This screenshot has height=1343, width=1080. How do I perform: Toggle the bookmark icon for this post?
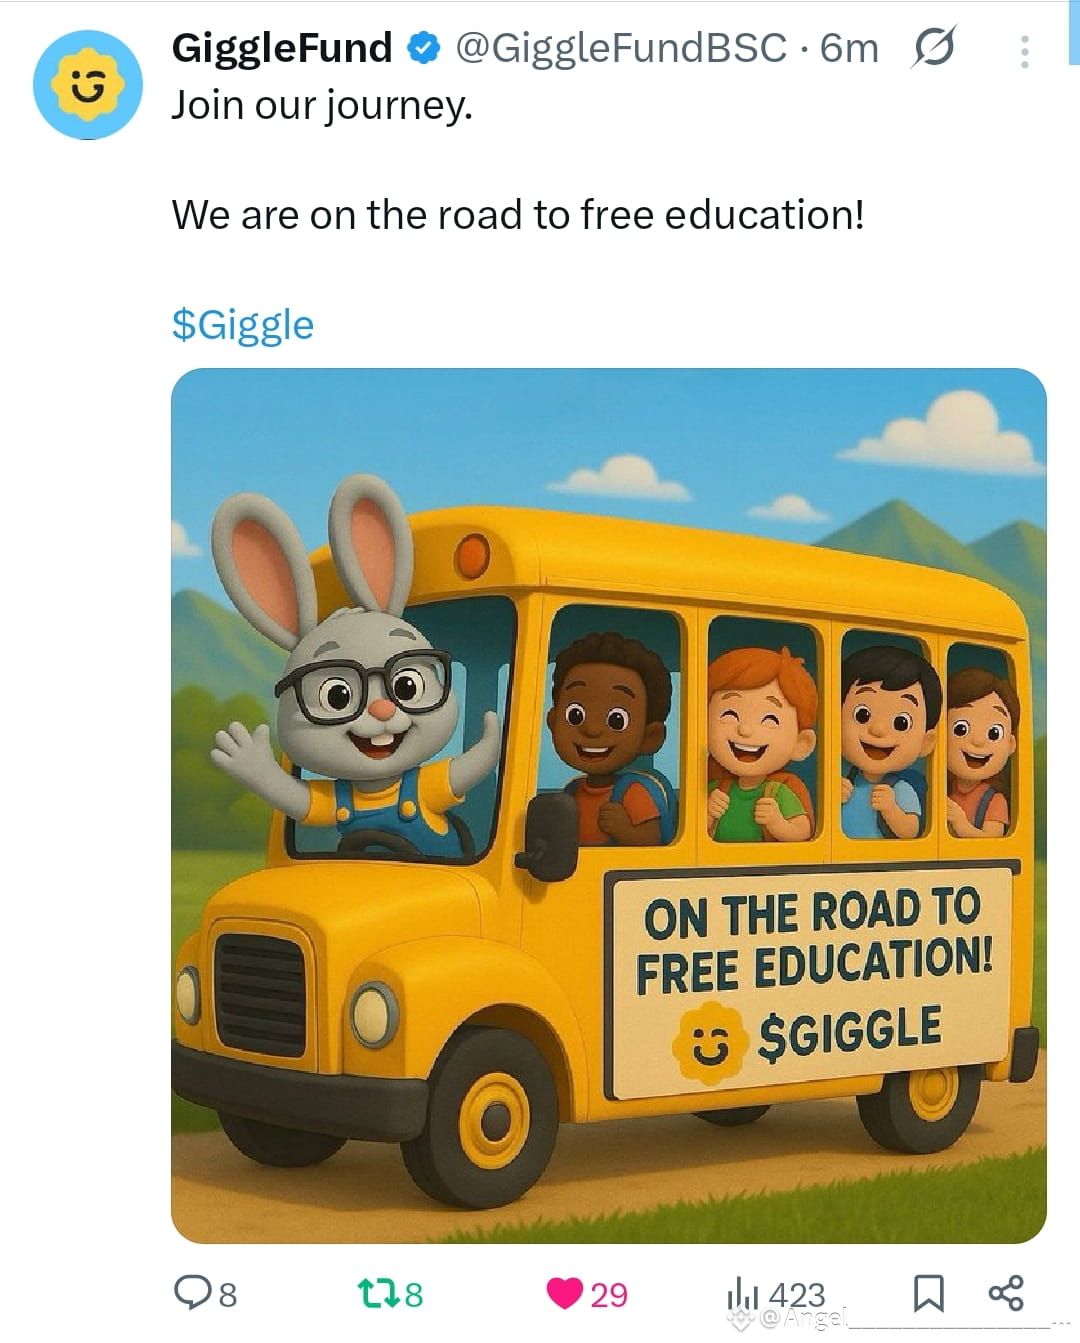coord(929,1293)
